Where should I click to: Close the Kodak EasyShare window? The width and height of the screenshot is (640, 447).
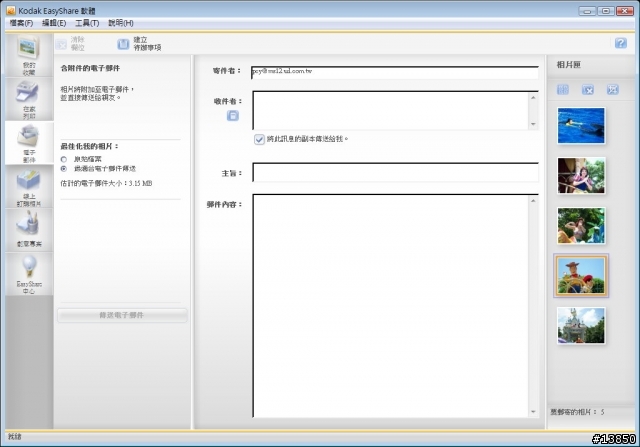pos(625,11)
